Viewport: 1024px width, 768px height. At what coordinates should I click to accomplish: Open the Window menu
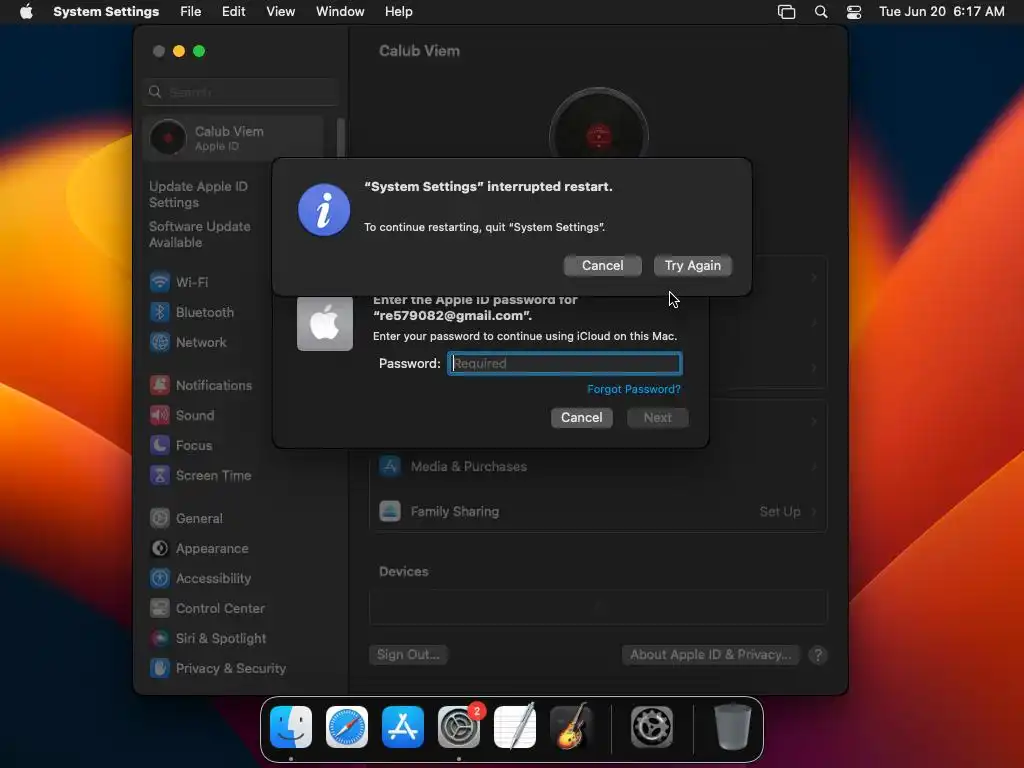tap(340, 12)
